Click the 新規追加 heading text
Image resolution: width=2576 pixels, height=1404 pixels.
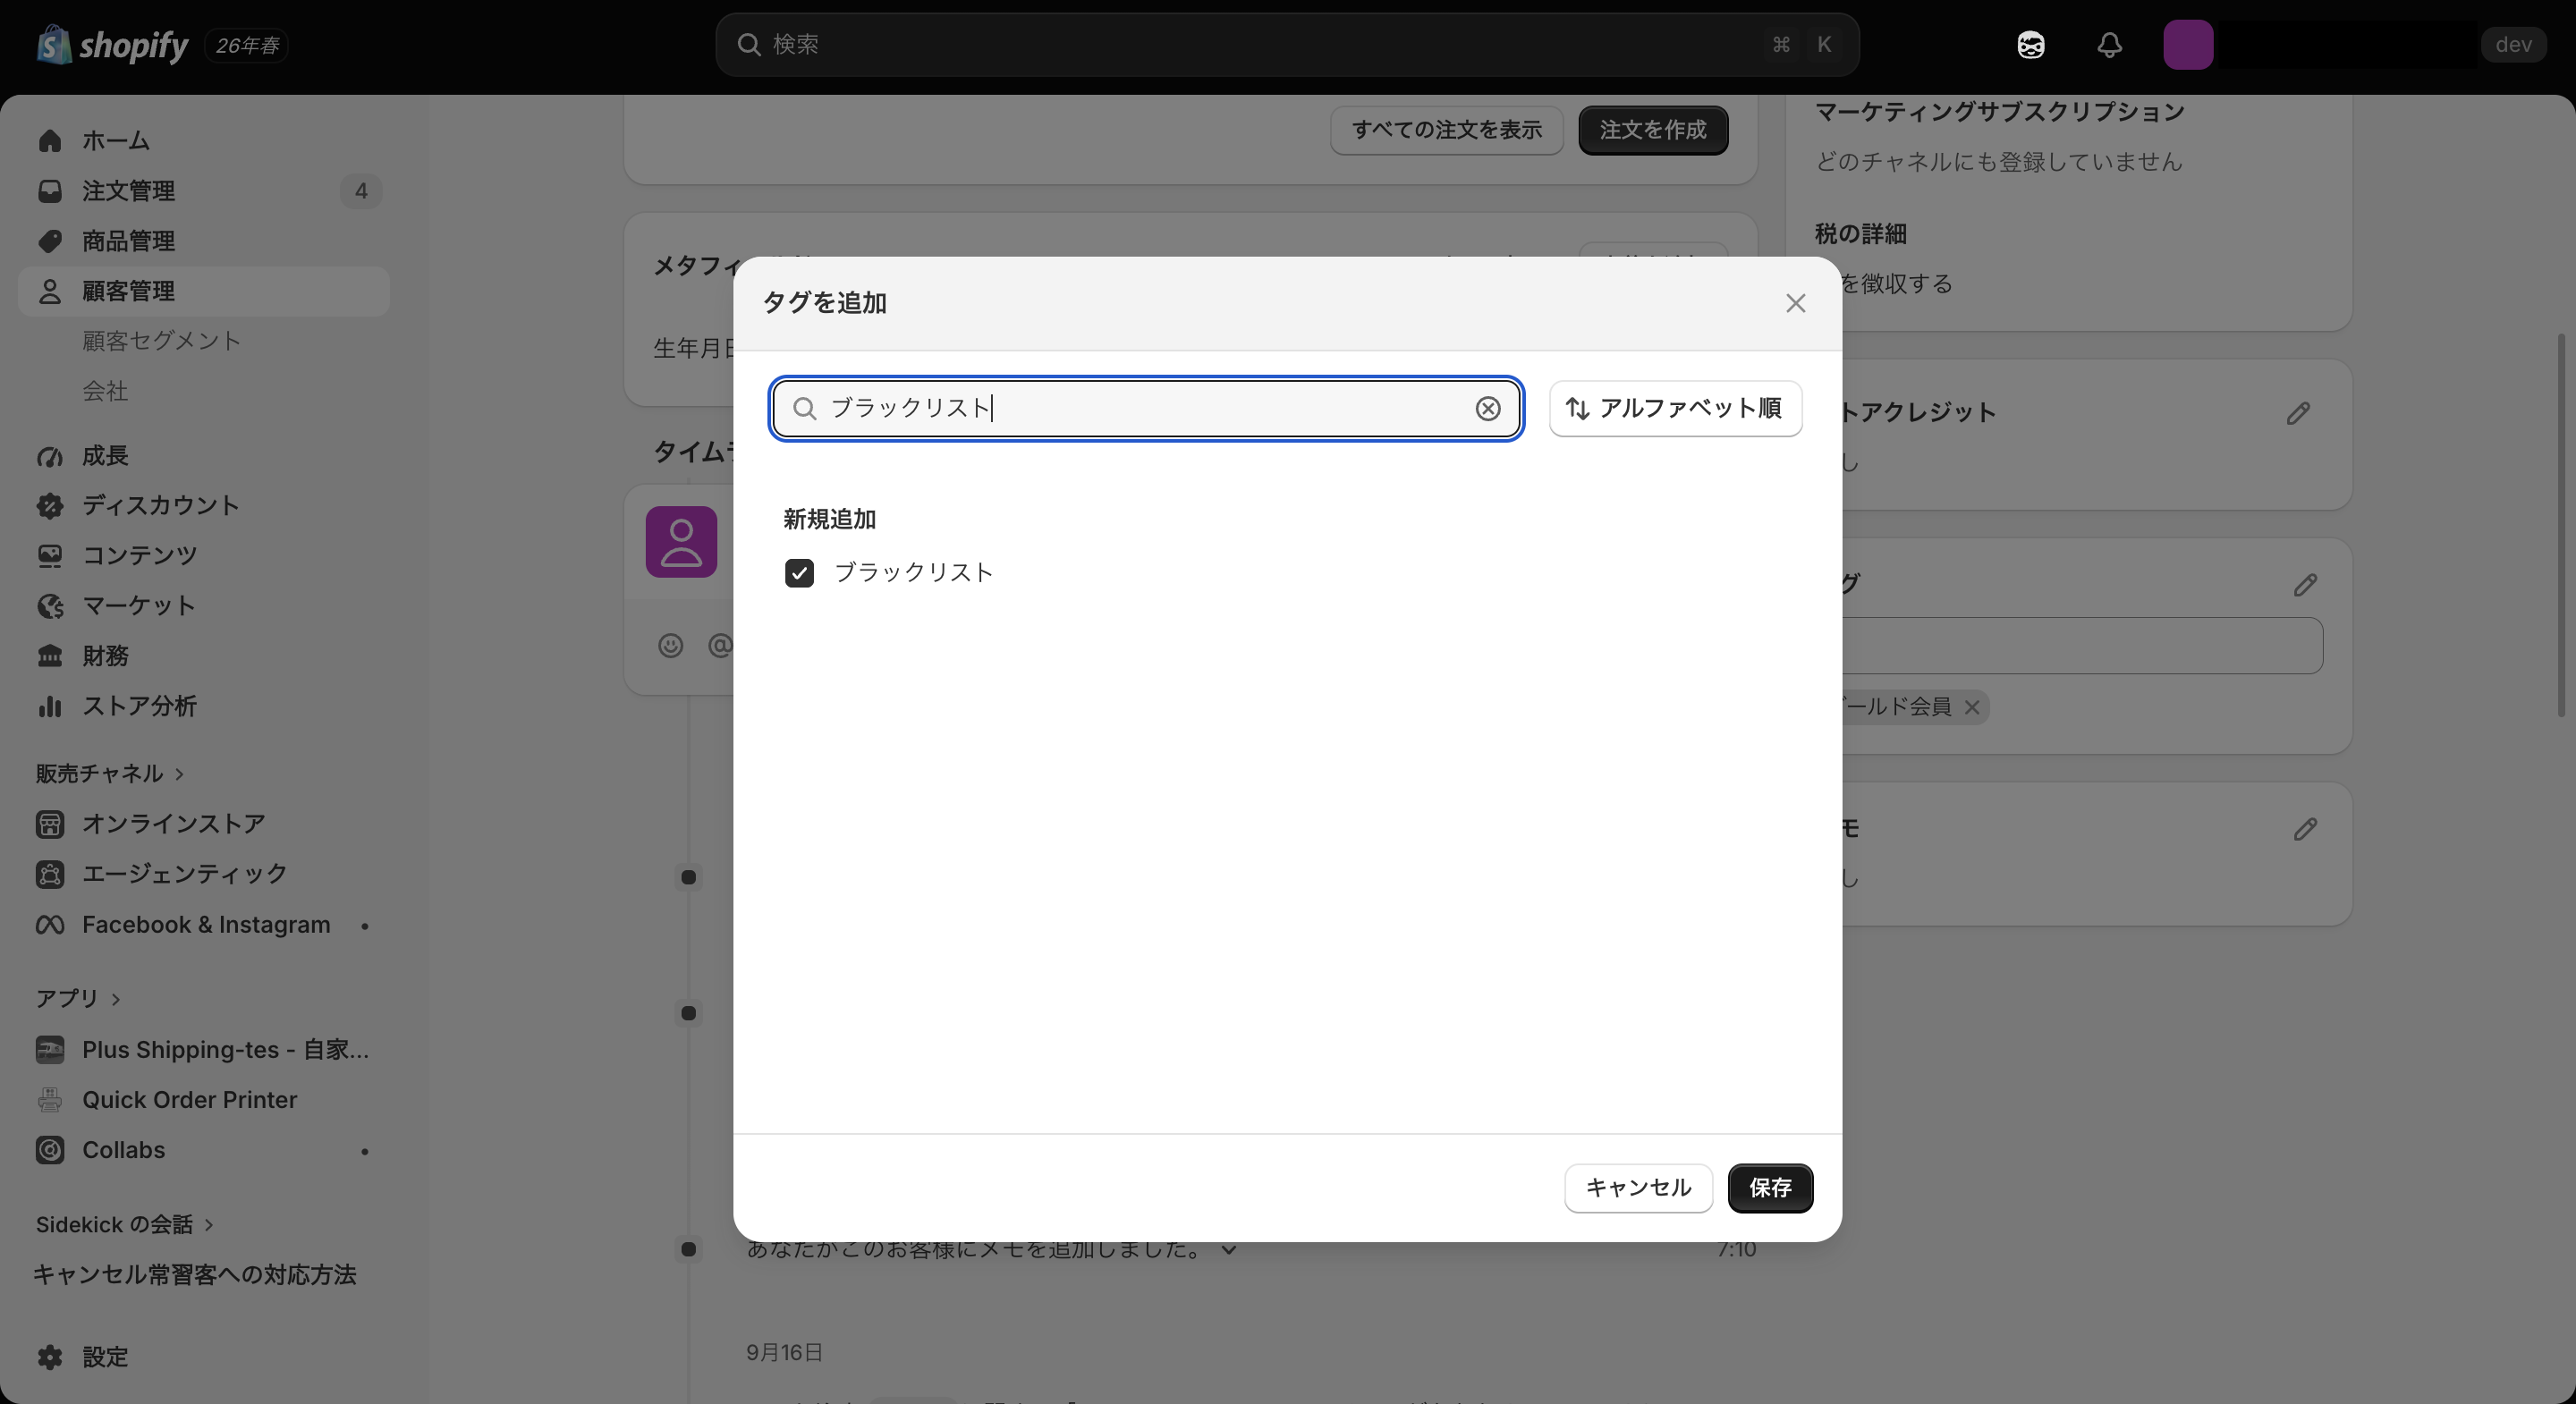coord(829,519)
